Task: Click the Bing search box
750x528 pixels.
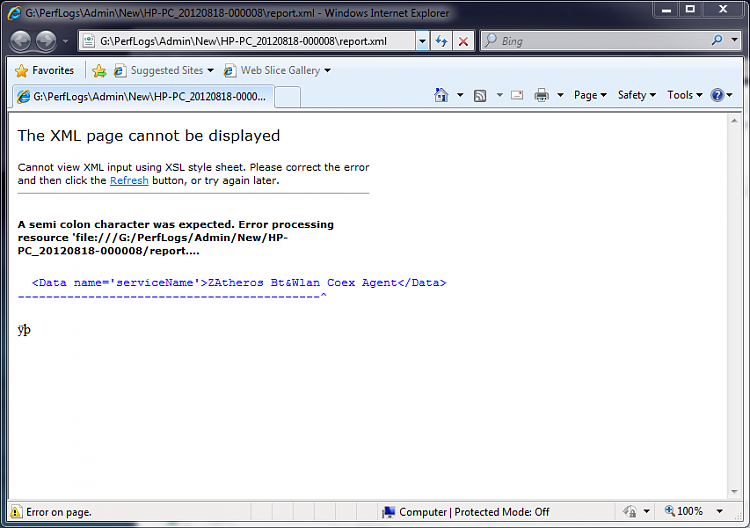Action: (x=596, y=41)
